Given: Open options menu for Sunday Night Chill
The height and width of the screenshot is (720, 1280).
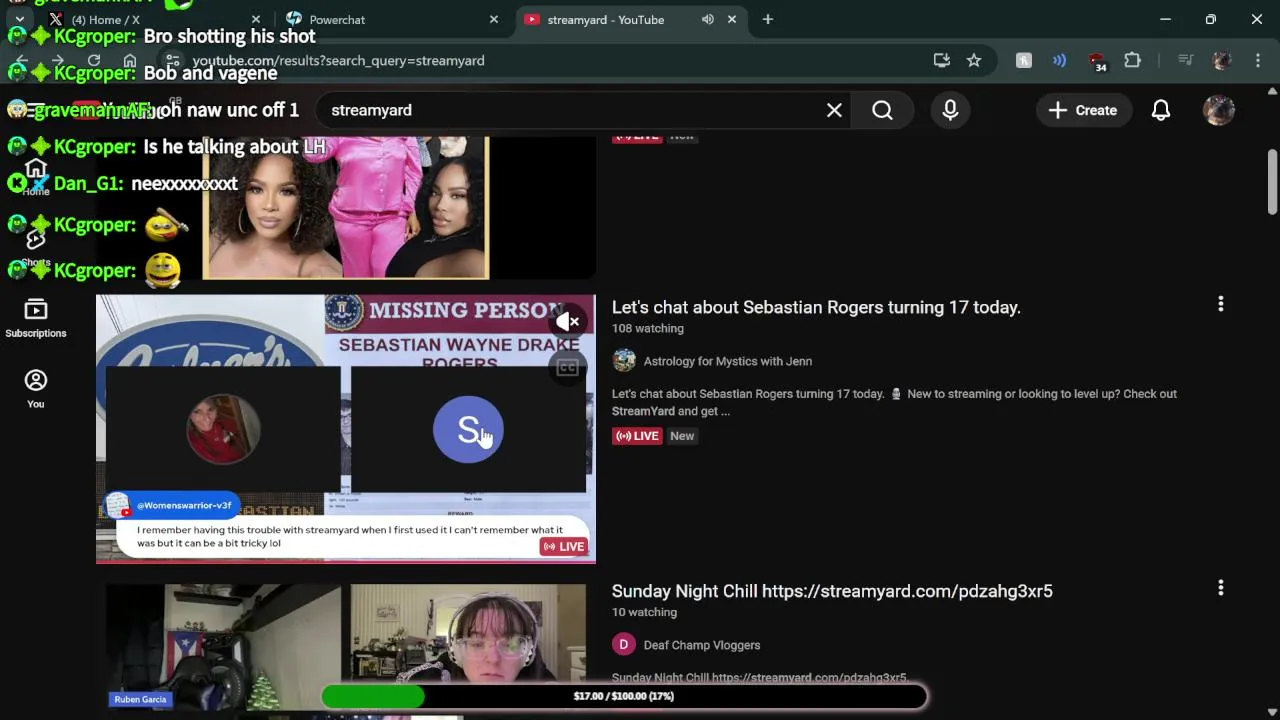Looking at the screenshot, I should pyautogui.click(x=1220, y=588).
